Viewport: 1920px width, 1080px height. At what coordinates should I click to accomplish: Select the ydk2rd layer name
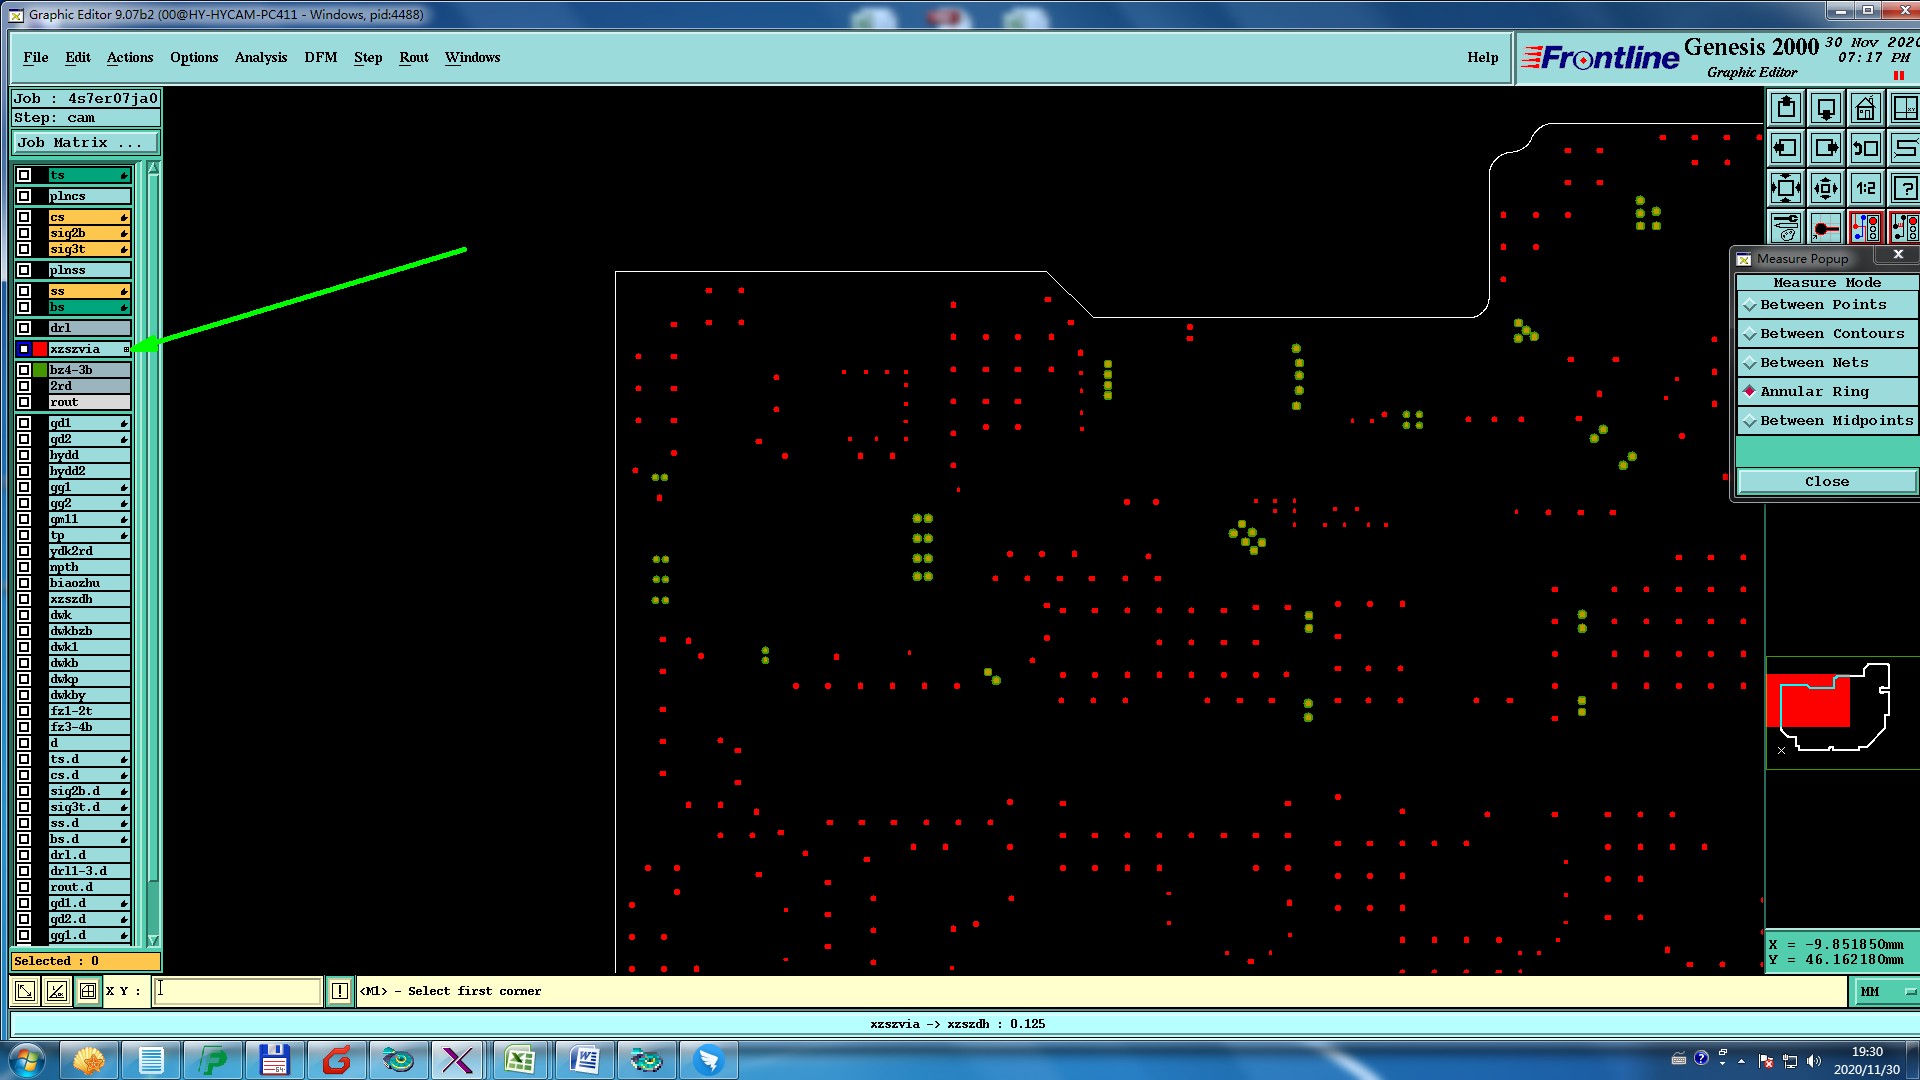click(89, 551)
